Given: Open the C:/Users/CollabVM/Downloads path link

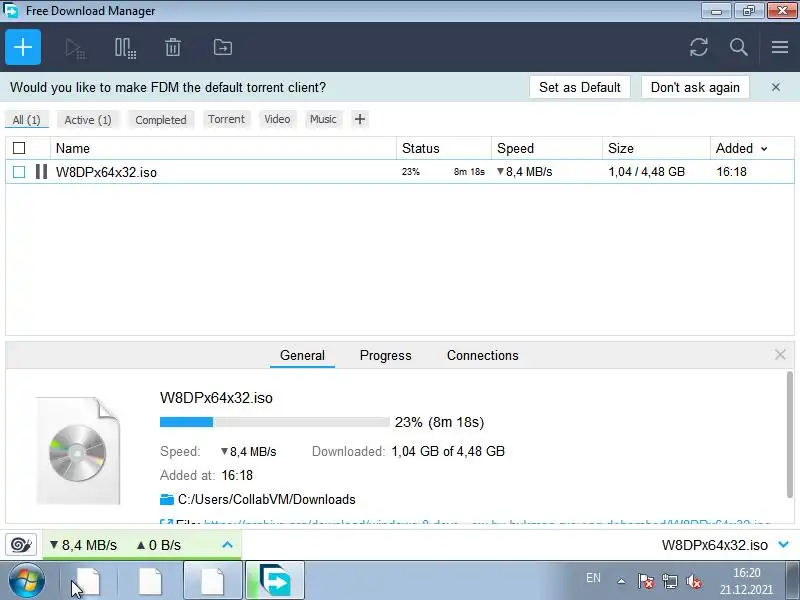Looking at the screenshot, I should (266, 499).
